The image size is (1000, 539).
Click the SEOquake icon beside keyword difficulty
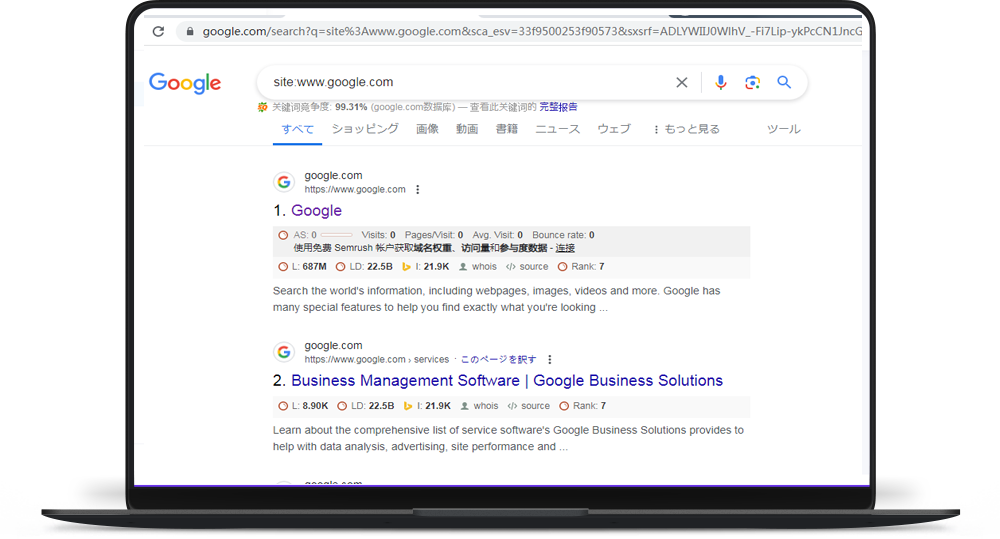point(262,107)
